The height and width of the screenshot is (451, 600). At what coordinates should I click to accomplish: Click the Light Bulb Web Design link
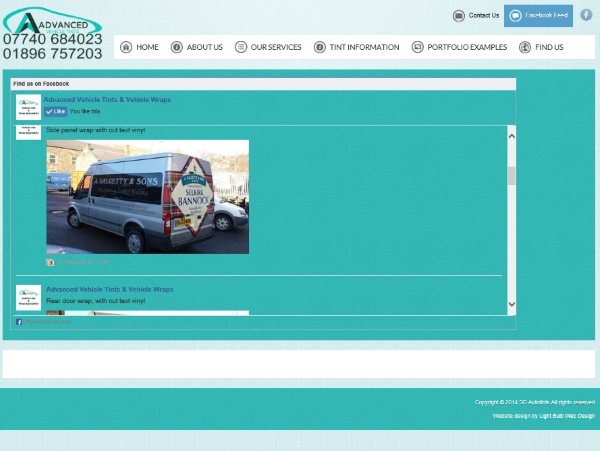pyautogui.click(x=543, y=416)
